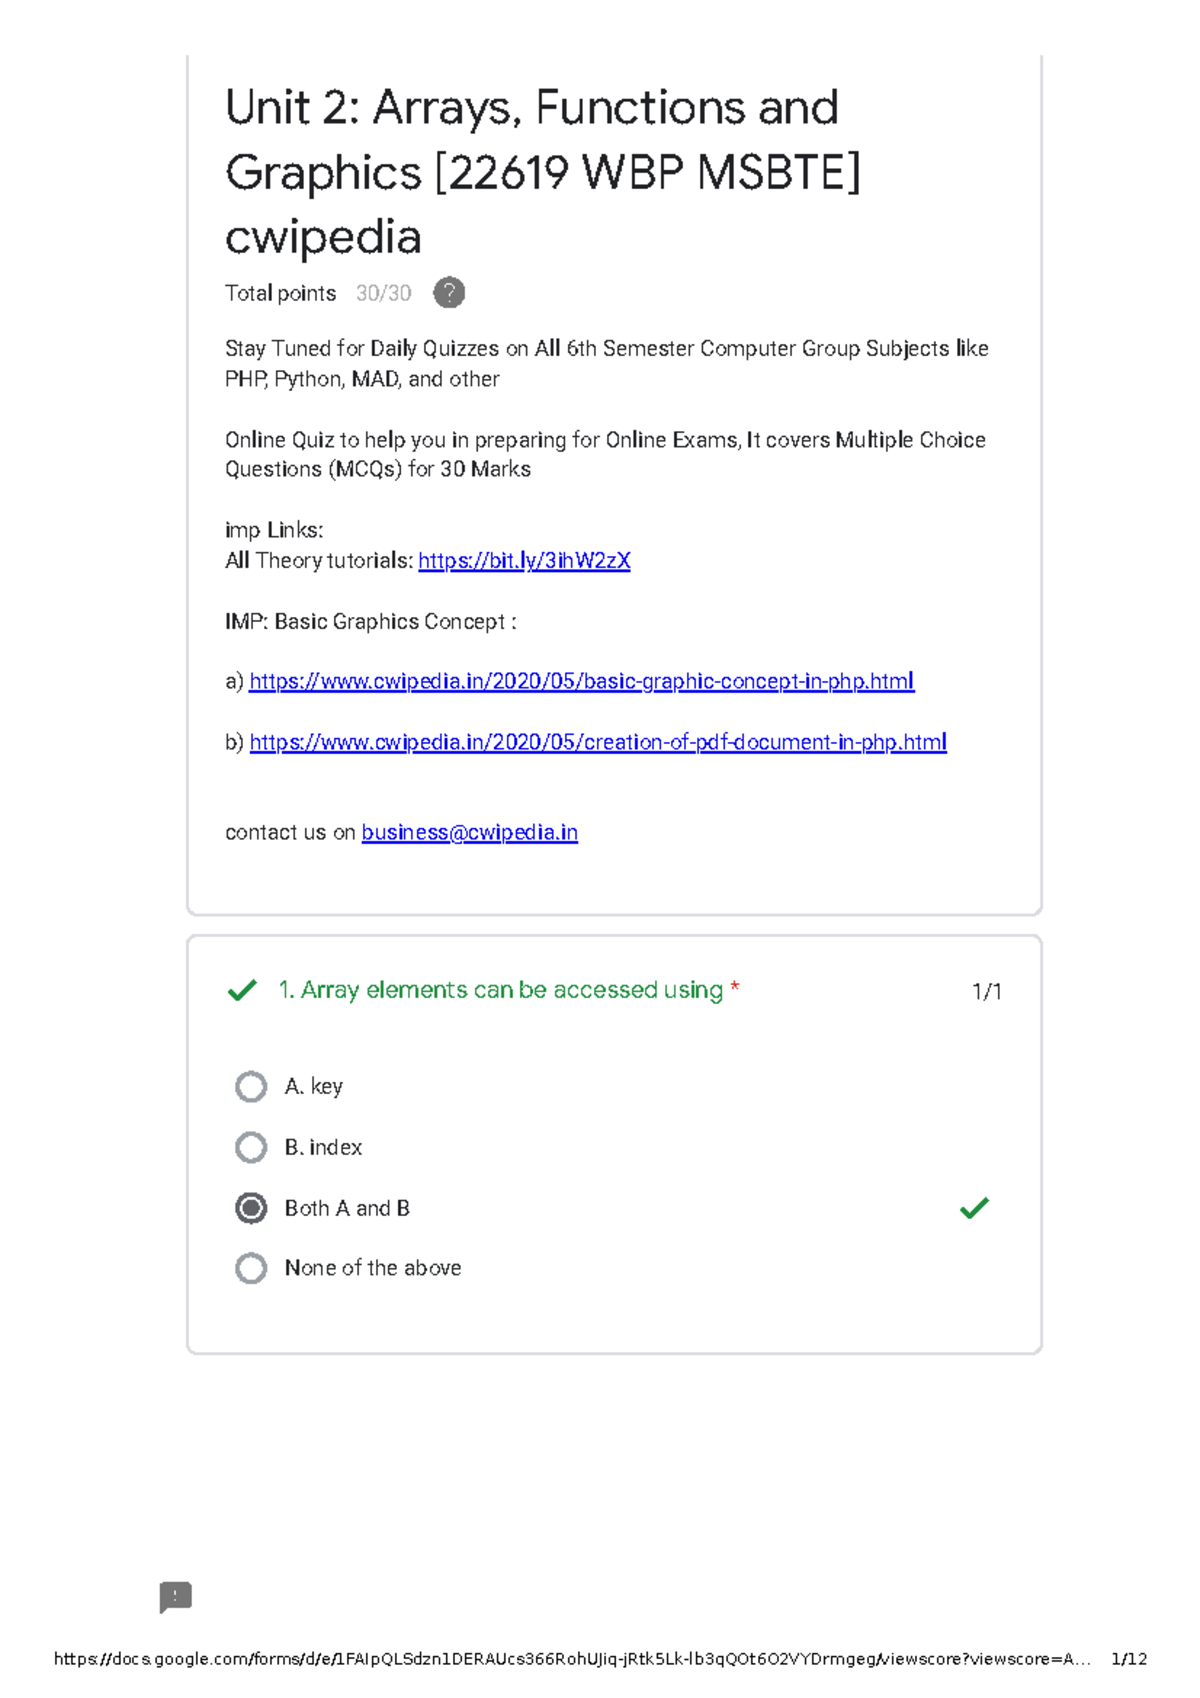Image resolution: width=1200 pixels, height=1698 pixels.
Task: Open the bit.ly theory tutorials link
Action: (524, 561)
